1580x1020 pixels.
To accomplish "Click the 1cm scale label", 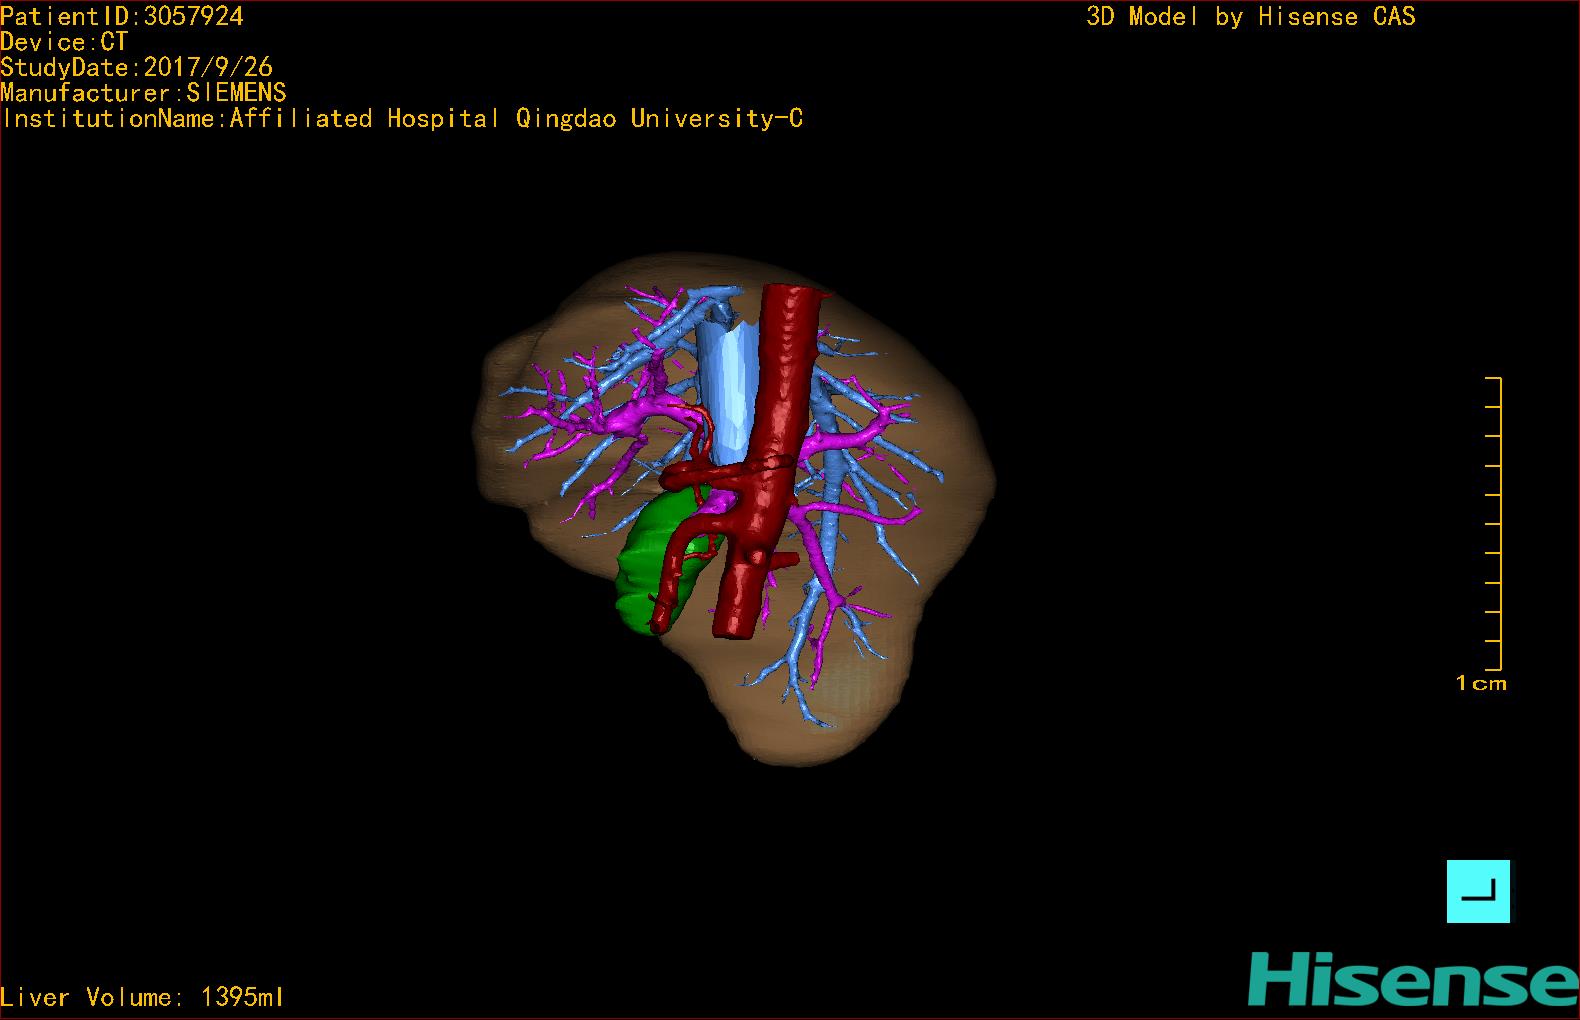I will (x=1481, y=684).
